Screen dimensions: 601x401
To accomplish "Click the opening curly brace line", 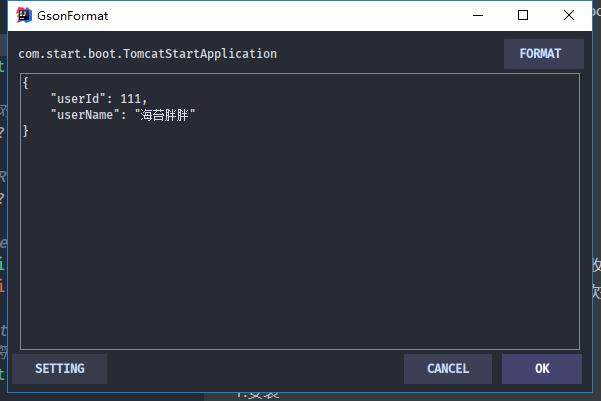I will point(26,83).
